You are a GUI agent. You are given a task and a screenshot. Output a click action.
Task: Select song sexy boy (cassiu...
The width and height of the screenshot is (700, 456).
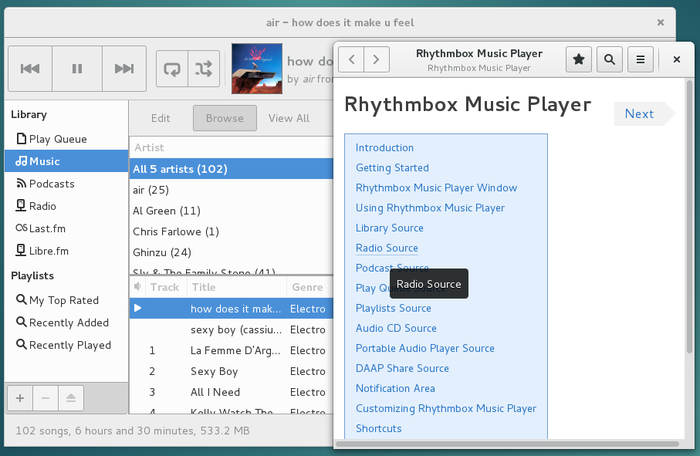(x=231, y=330)
